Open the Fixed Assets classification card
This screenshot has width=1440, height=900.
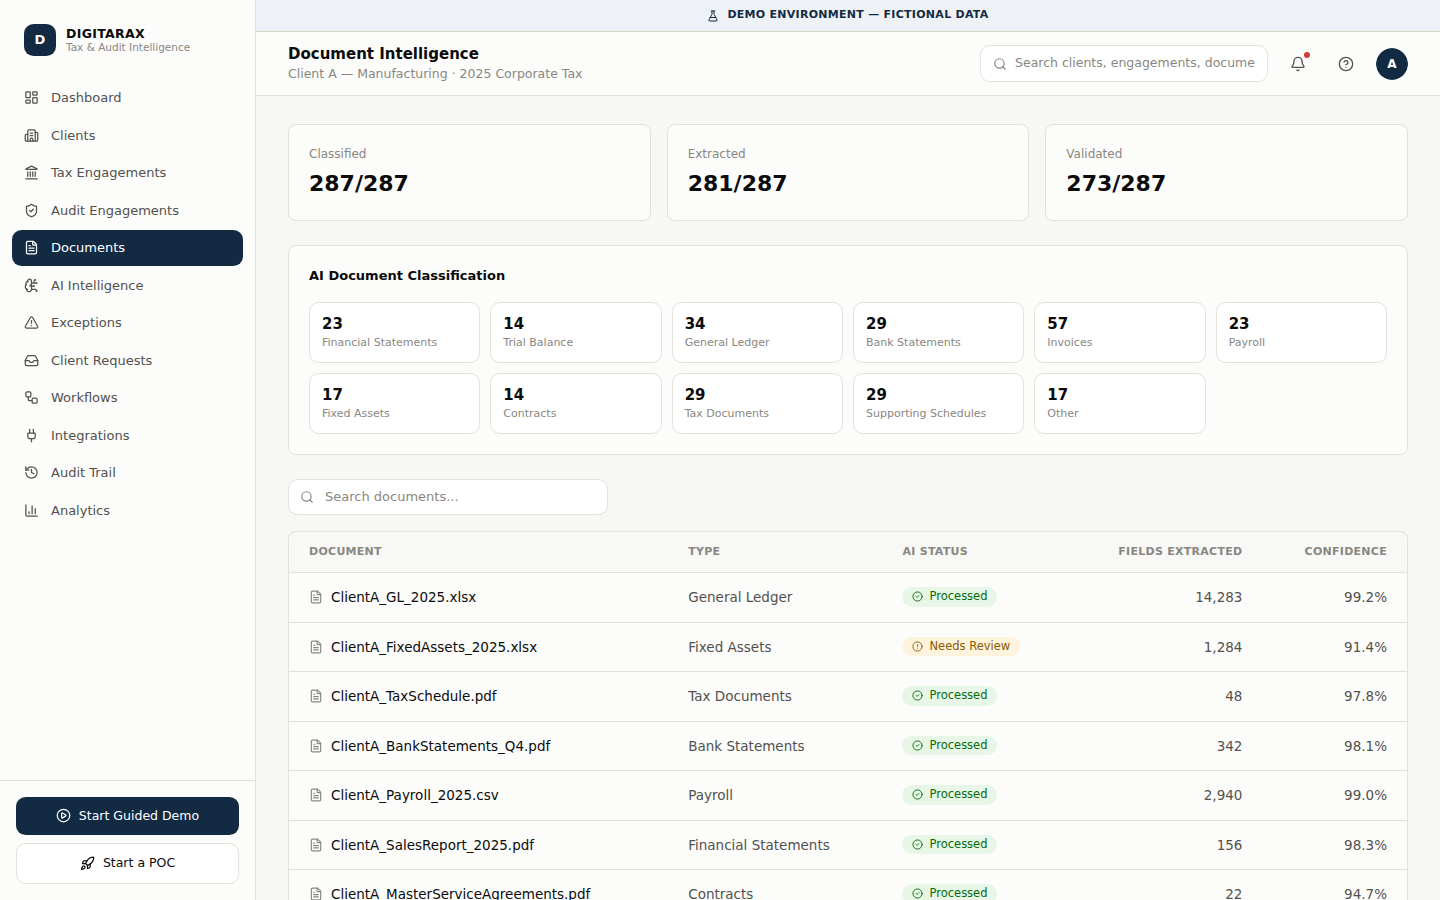(x=394, y=403)
